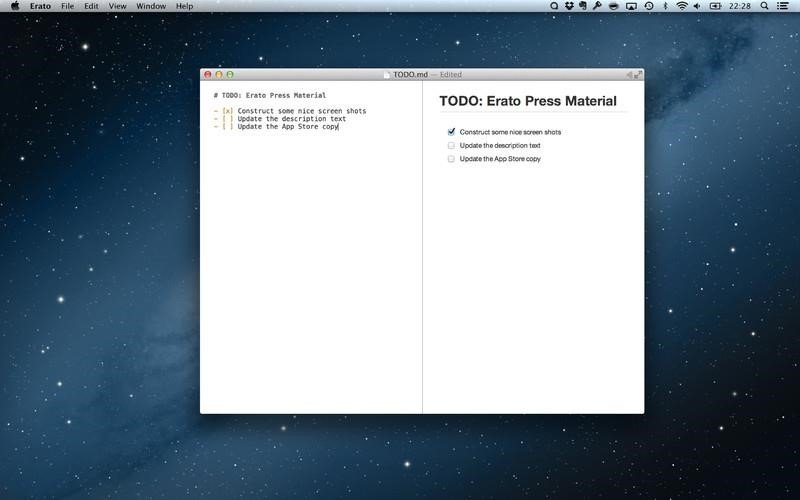Screen dimensions: 800x500
Task: Open the File menu
Action: (67, 6)
